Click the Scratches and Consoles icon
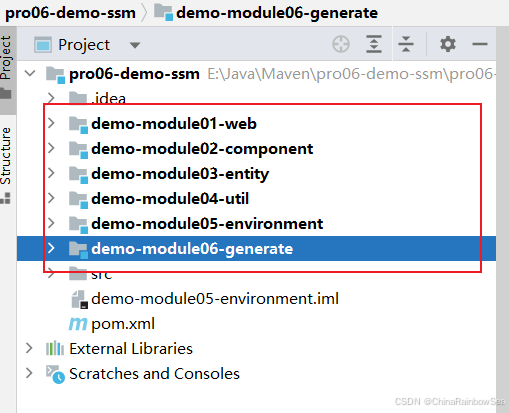The width and height of the screenshot is (509, 413). (55, 374)
